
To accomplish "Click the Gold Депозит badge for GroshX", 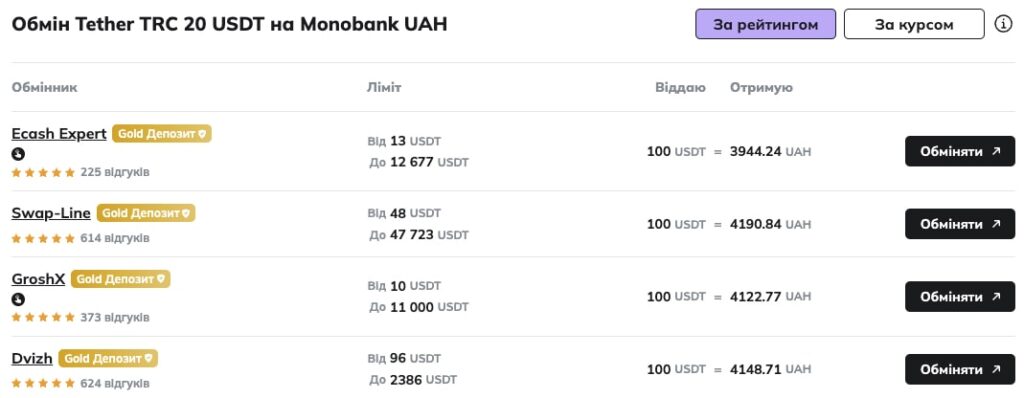I will [x=121, y=279].
